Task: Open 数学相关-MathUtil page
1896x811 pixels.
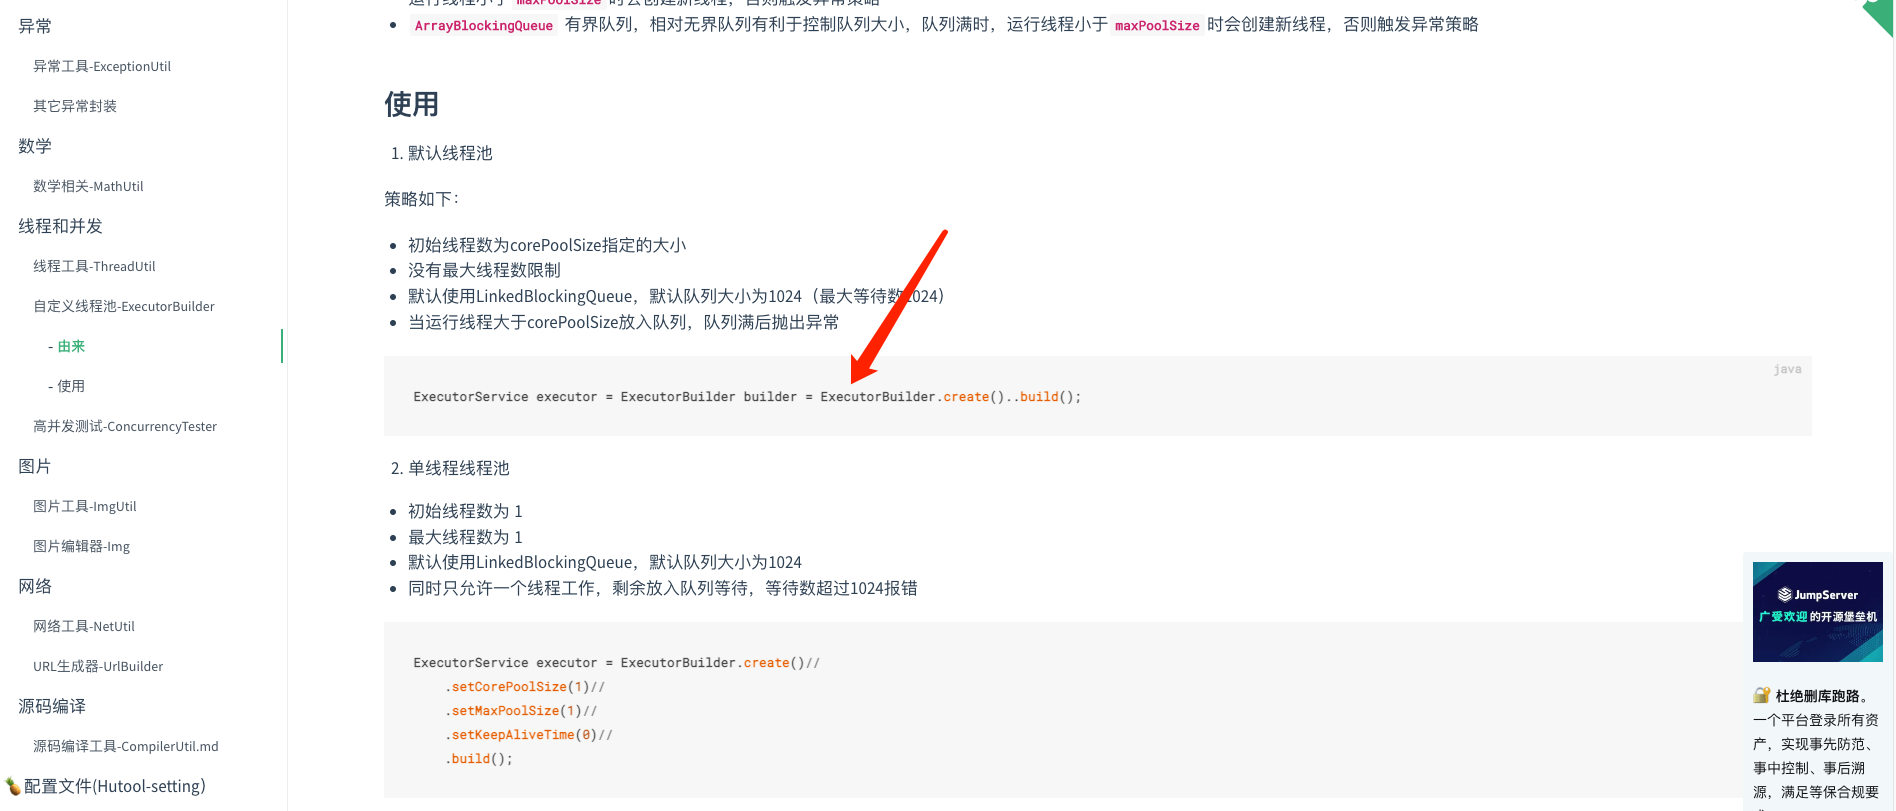Action: (x=88, y=186)
